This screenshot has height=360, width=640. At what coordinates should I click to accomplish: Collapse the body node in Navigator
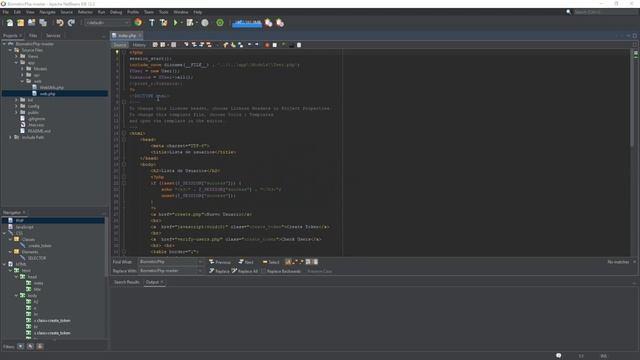click(16, 296)
